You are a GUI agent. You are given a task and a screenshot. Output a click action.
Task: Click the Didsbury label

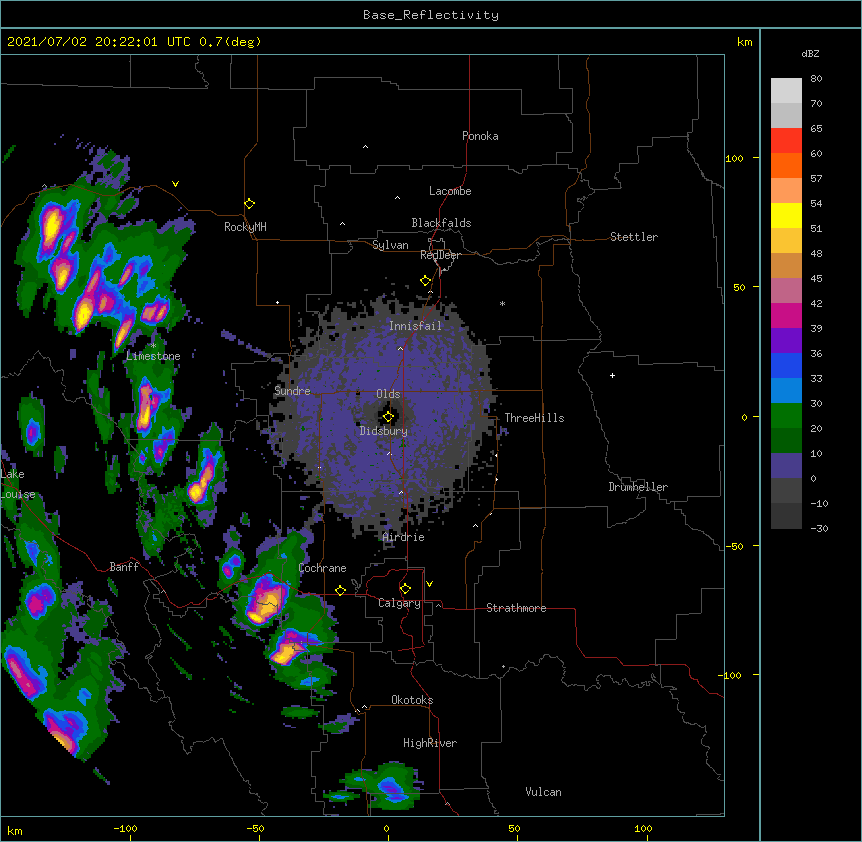[384, 431]
